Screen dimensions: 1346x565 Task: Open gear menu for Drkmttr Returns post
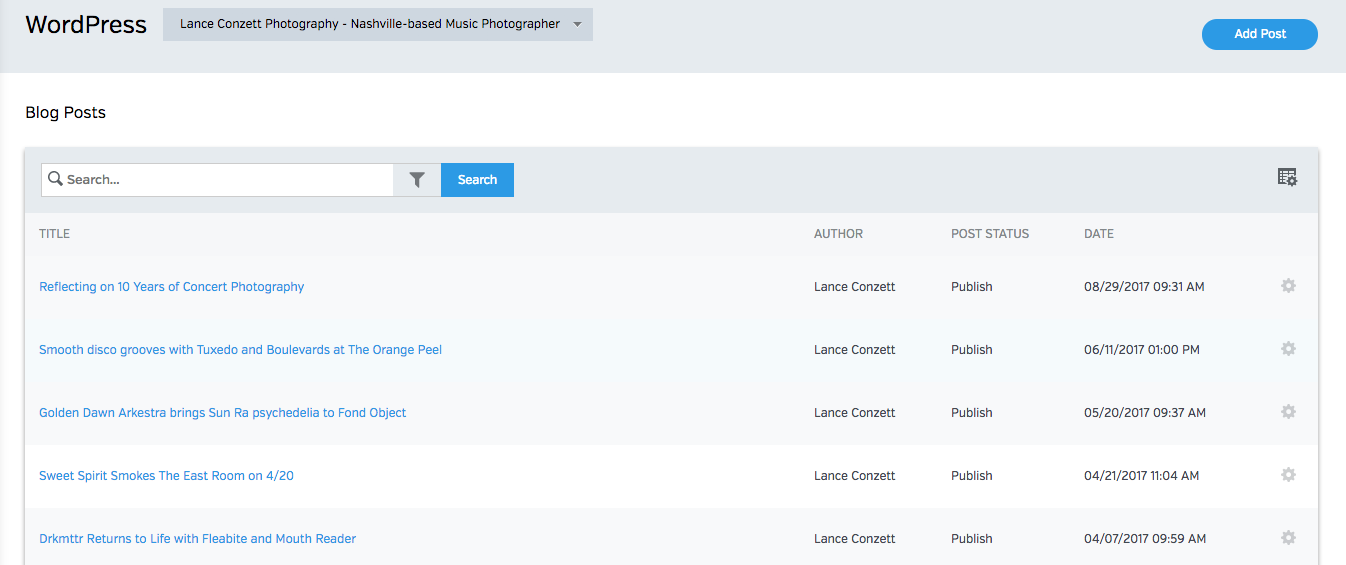1288,538
